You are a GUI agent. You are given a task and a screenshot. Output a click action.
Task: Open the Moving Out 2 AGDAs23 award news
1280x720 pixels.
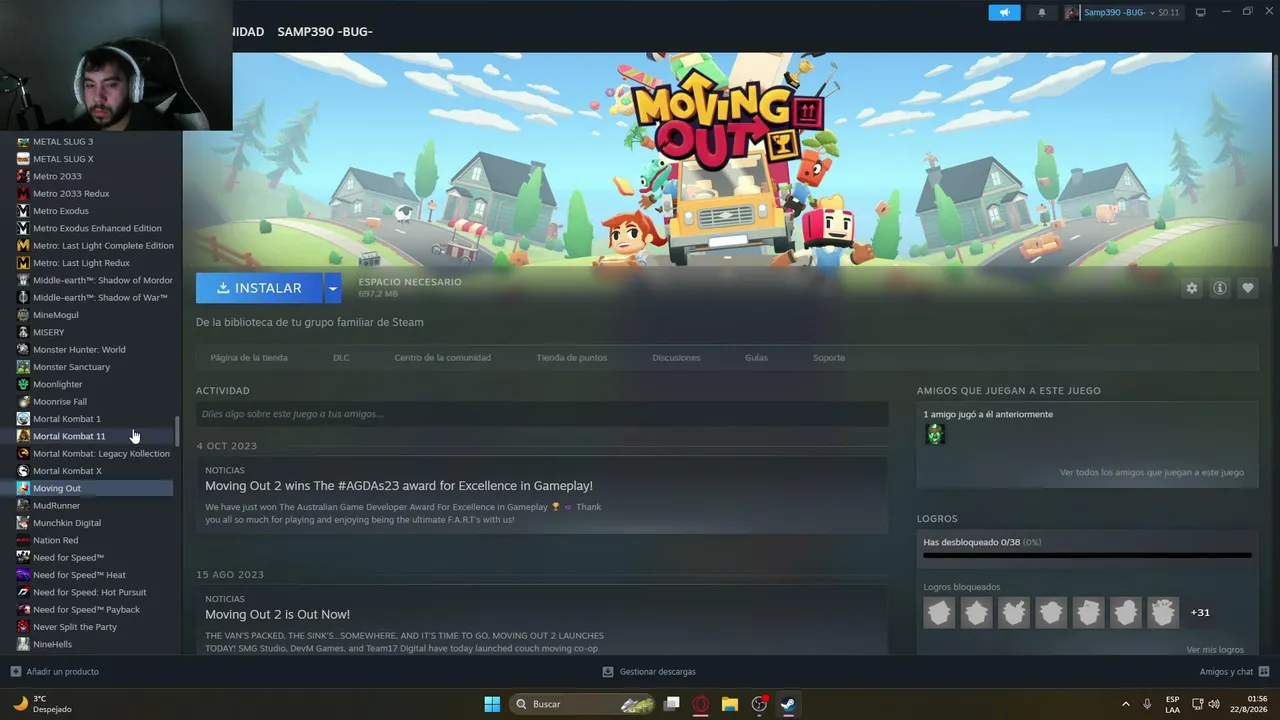399,486
